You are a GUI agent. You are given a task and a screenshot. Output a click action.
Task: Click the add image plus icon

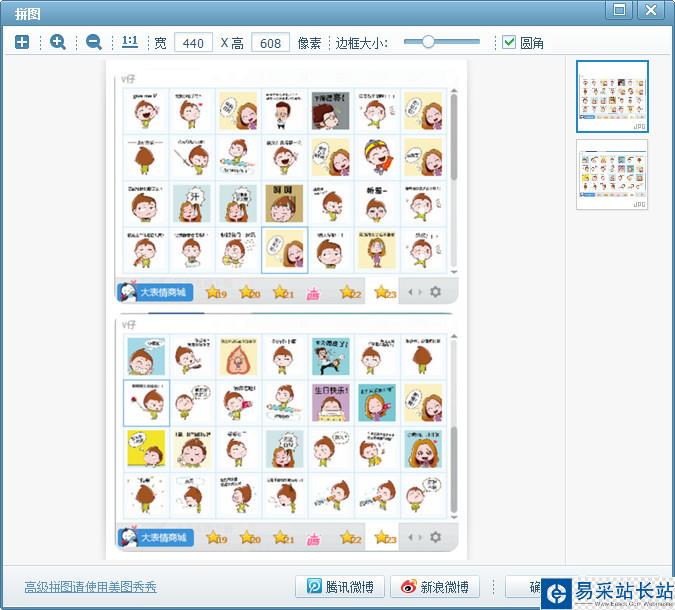[22, 42]
